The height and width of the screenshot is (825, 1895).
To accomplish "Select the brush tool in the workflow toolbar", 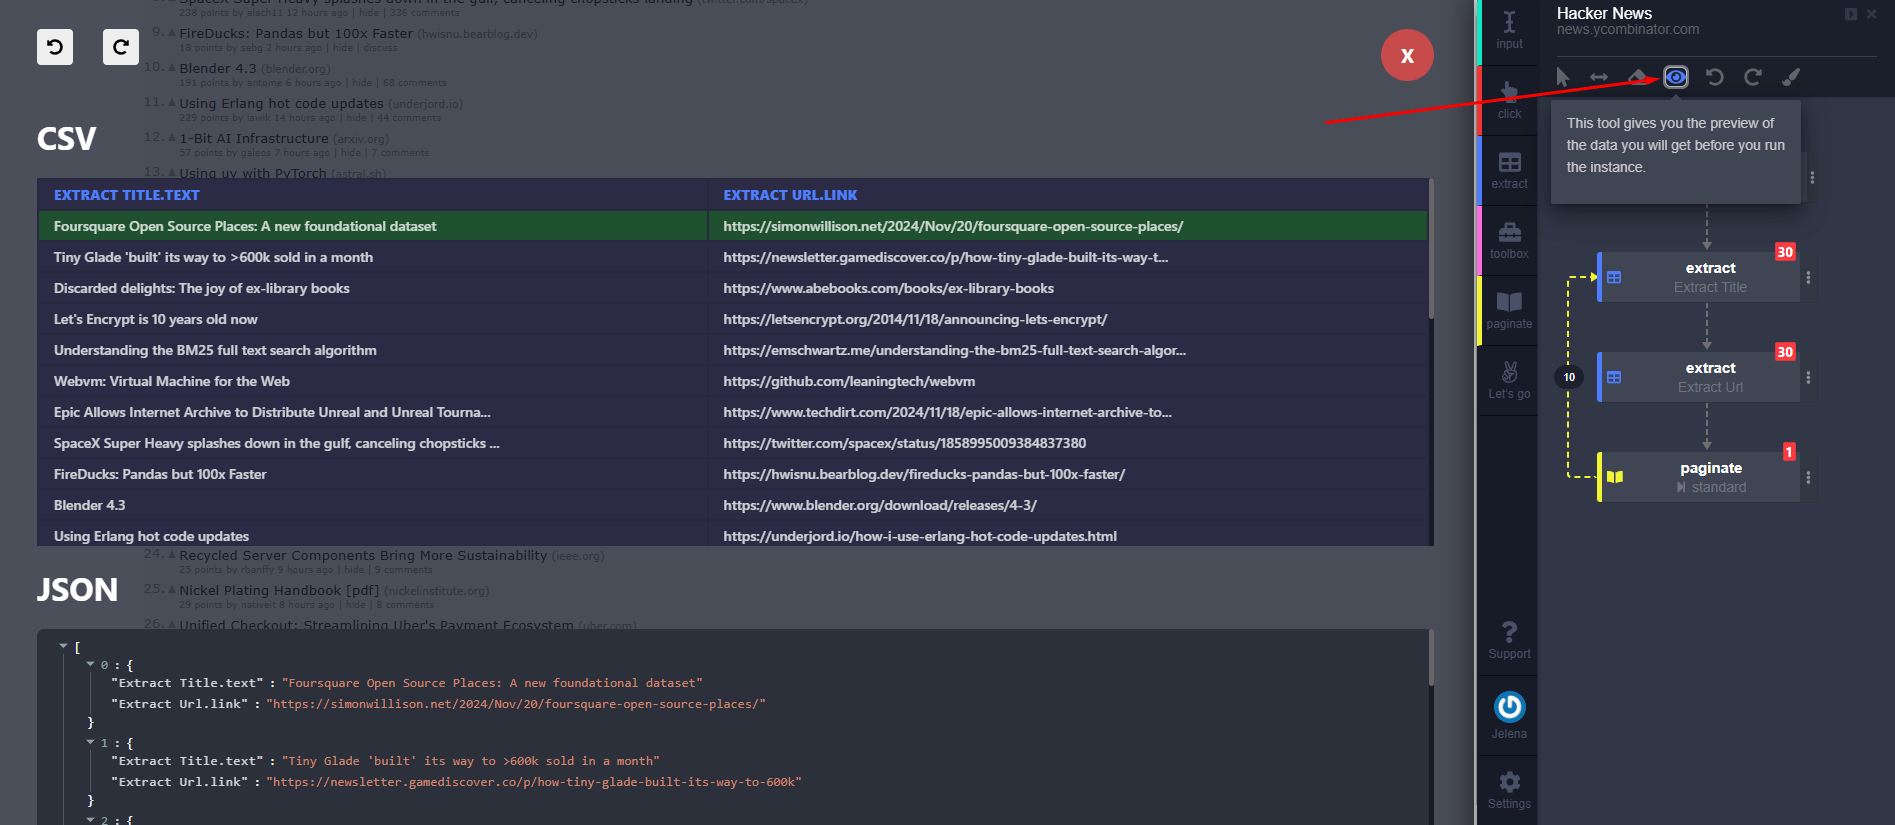I will click(x=1791, y=77).
